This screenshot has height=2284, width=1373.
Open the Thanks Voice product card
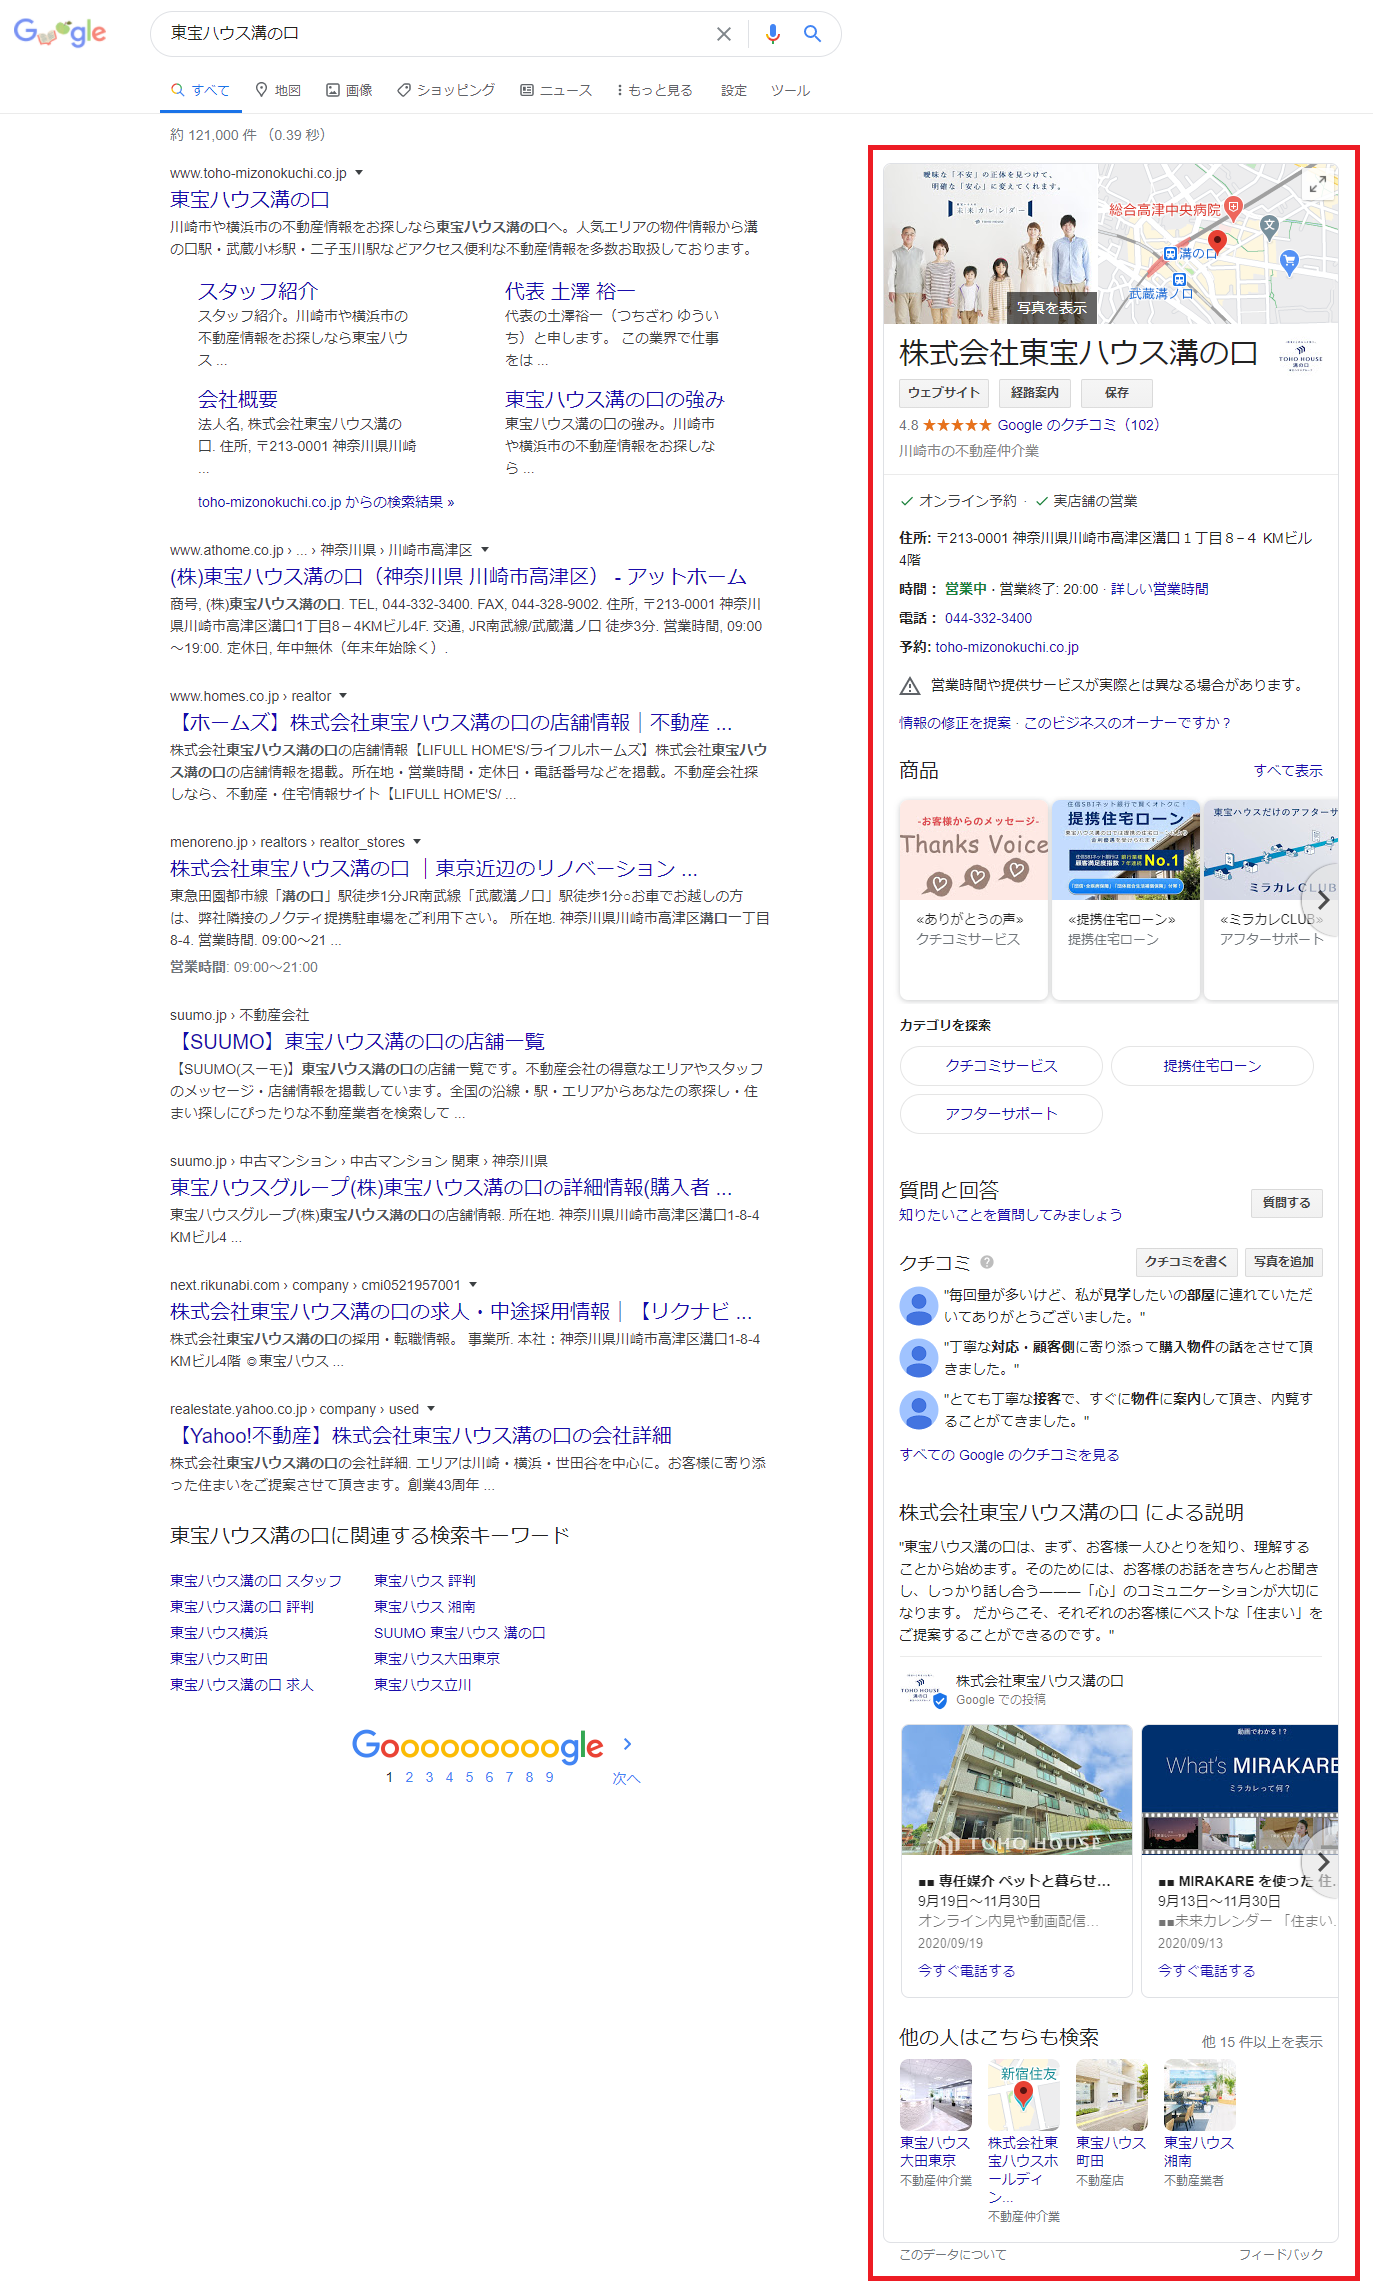click(973, 899)
